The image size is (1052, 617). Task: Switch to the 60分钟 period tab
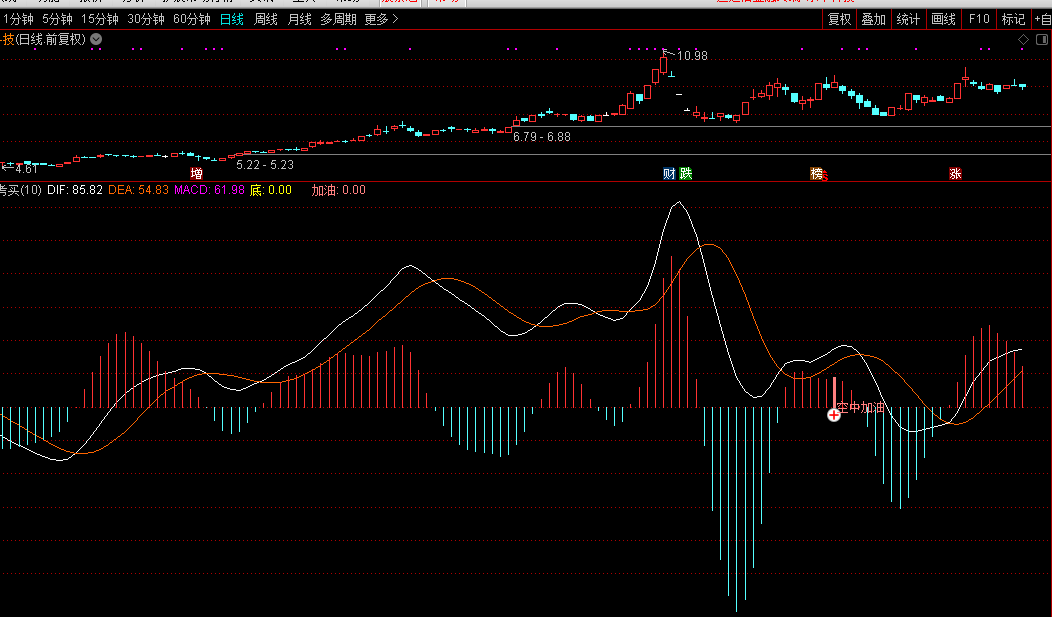click(x=192, y=19)
